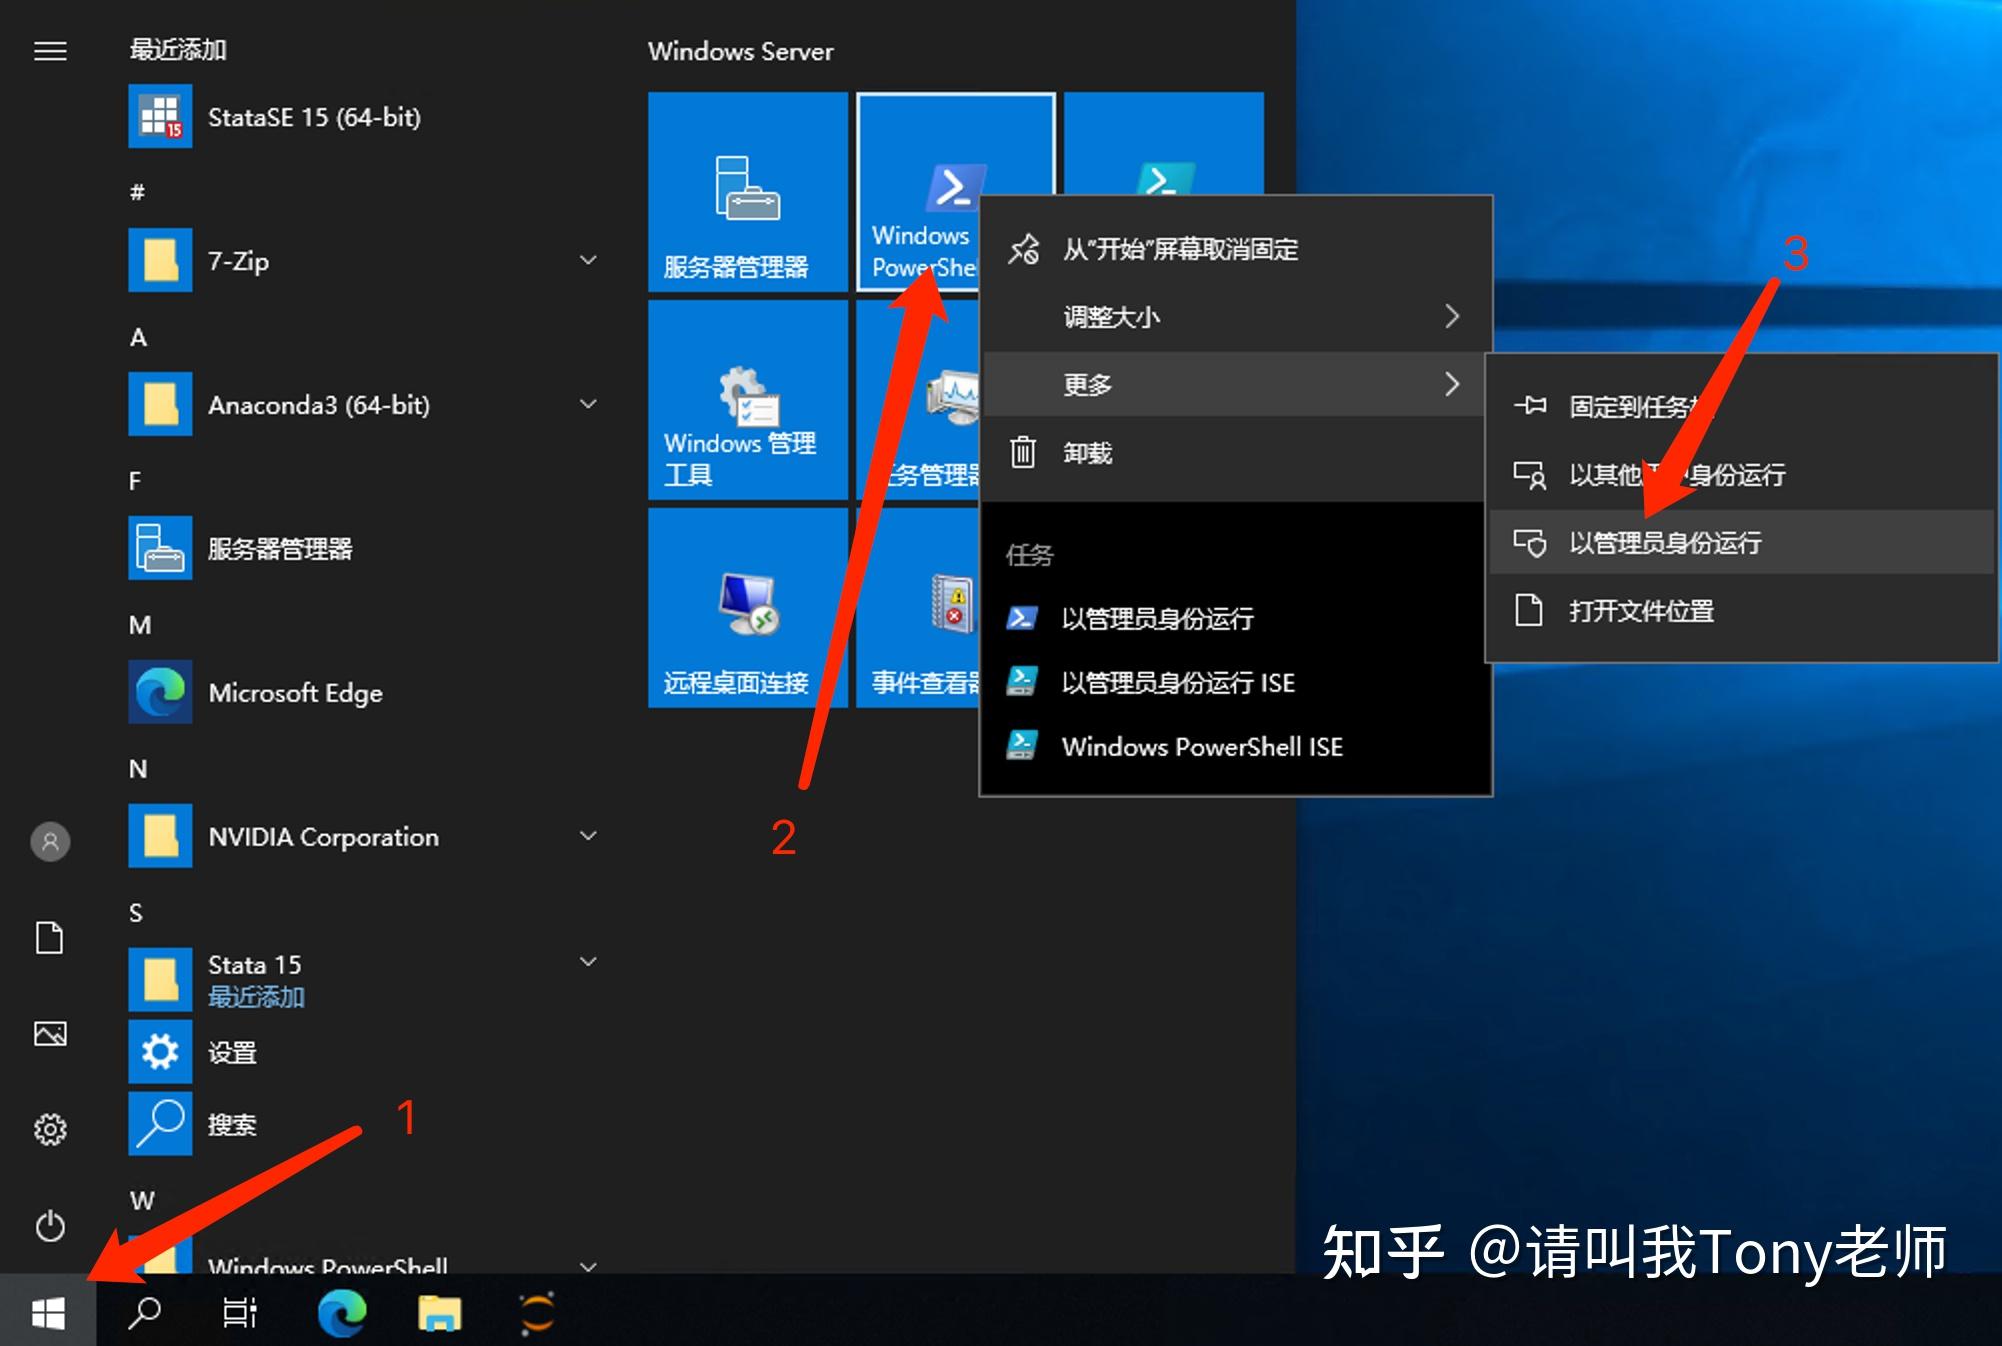
Task: Select Windows PowerShell ISE task entry
Action: pyautogui.click(x=1236, y=747)
